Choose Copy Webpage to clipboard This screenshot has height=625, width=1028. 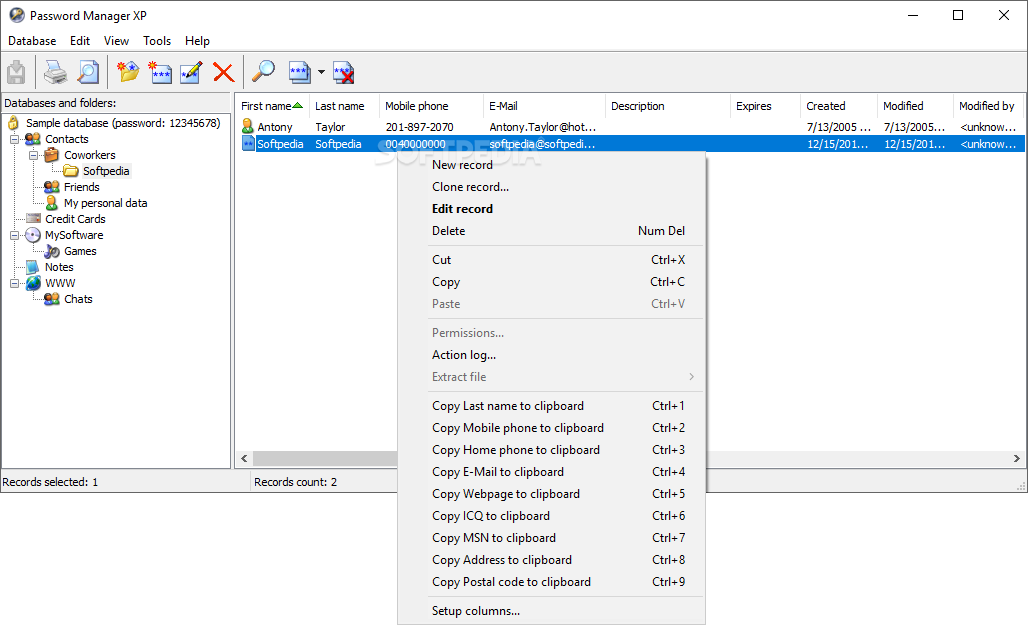click(x=551, y=494)
